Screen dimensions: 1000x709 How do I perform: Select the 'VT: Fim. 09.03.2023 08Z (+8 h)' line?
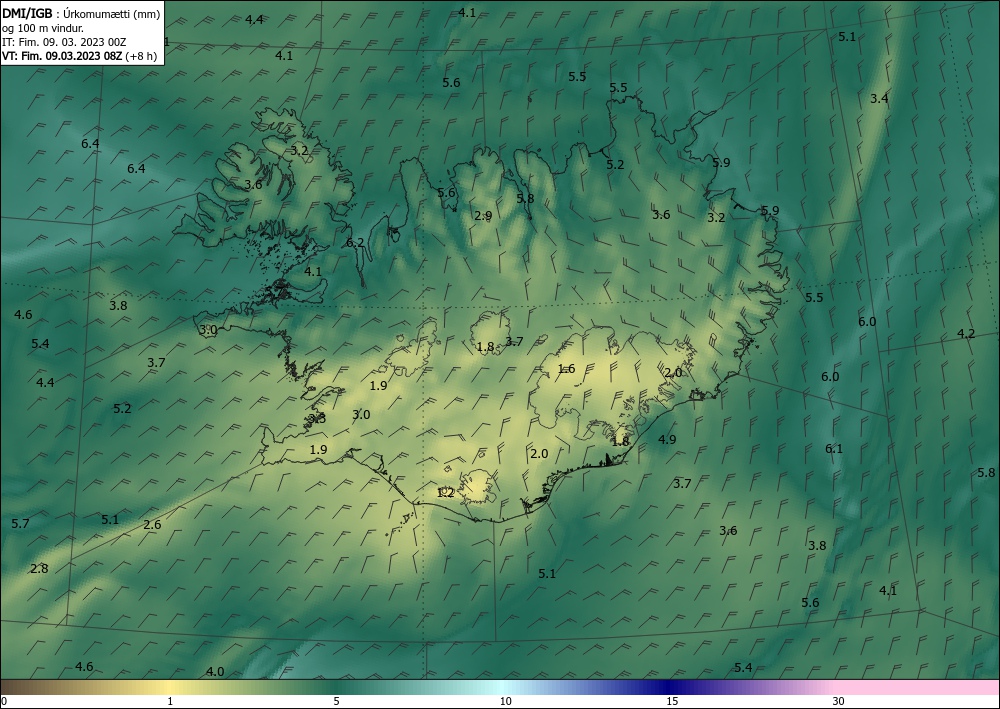[x=80, y=56]
